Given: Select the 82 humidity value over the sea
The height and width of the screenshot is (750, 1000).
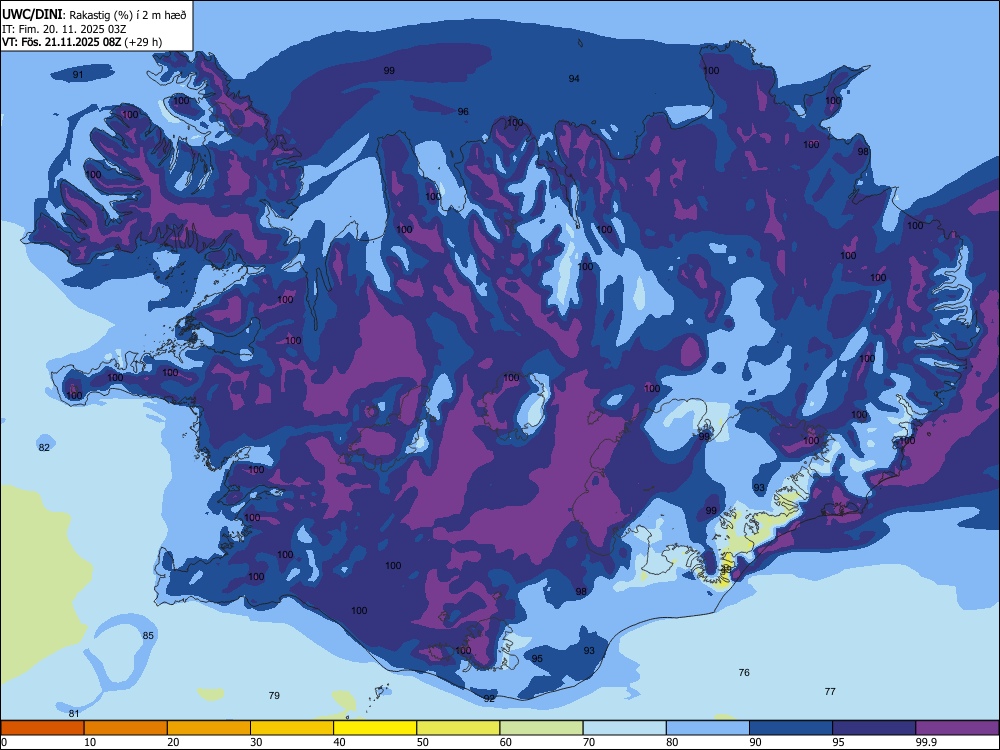Looking at the screenshot, I should [44, 448].
